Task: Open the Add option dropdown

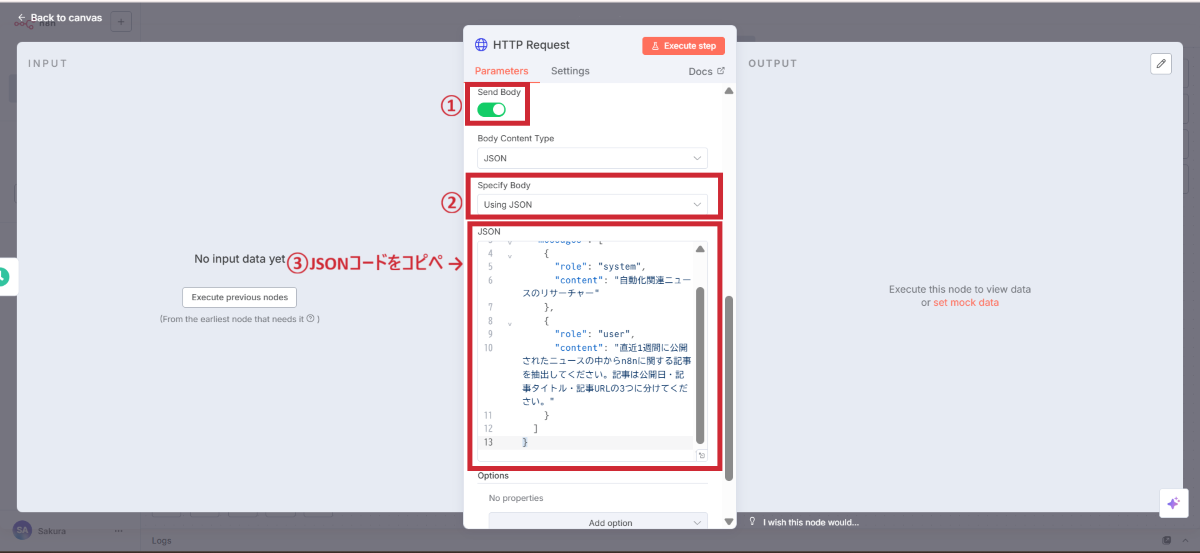Action: click(x=597, y=522)
